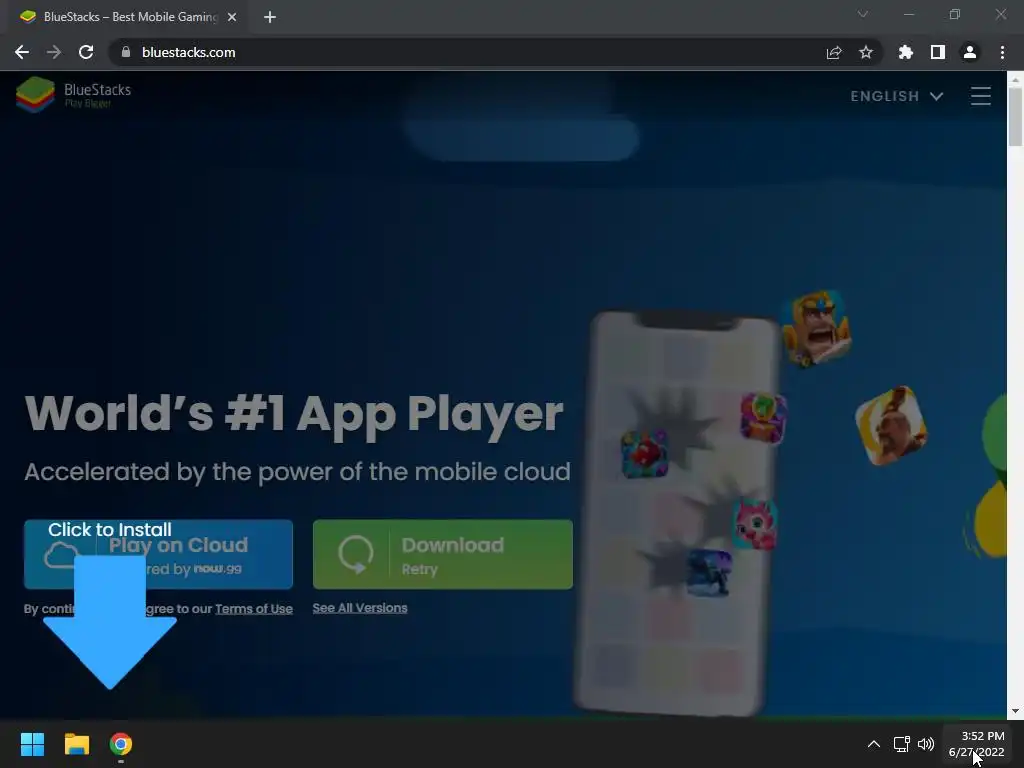
Task: Open the 3:52 PM taskbar clock
Action: pyautogui.click(x=976, y=744)
